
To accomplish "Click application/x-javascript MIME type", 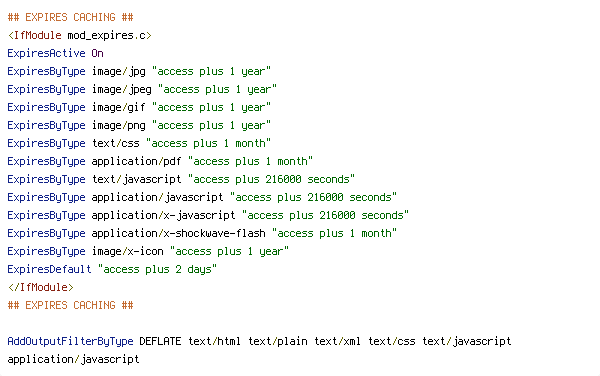I will 163,215.
